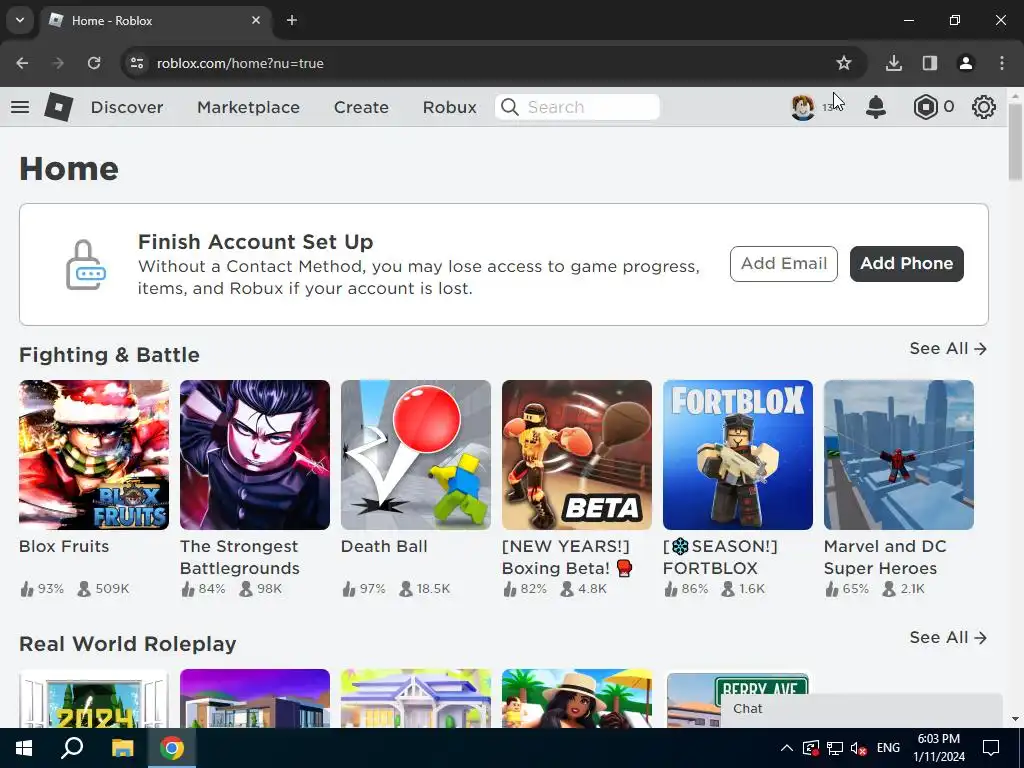Open the 2024 roleplay game thumbnail
Viewport: 1024px width, 768px height.
click(x=94, y=699)
